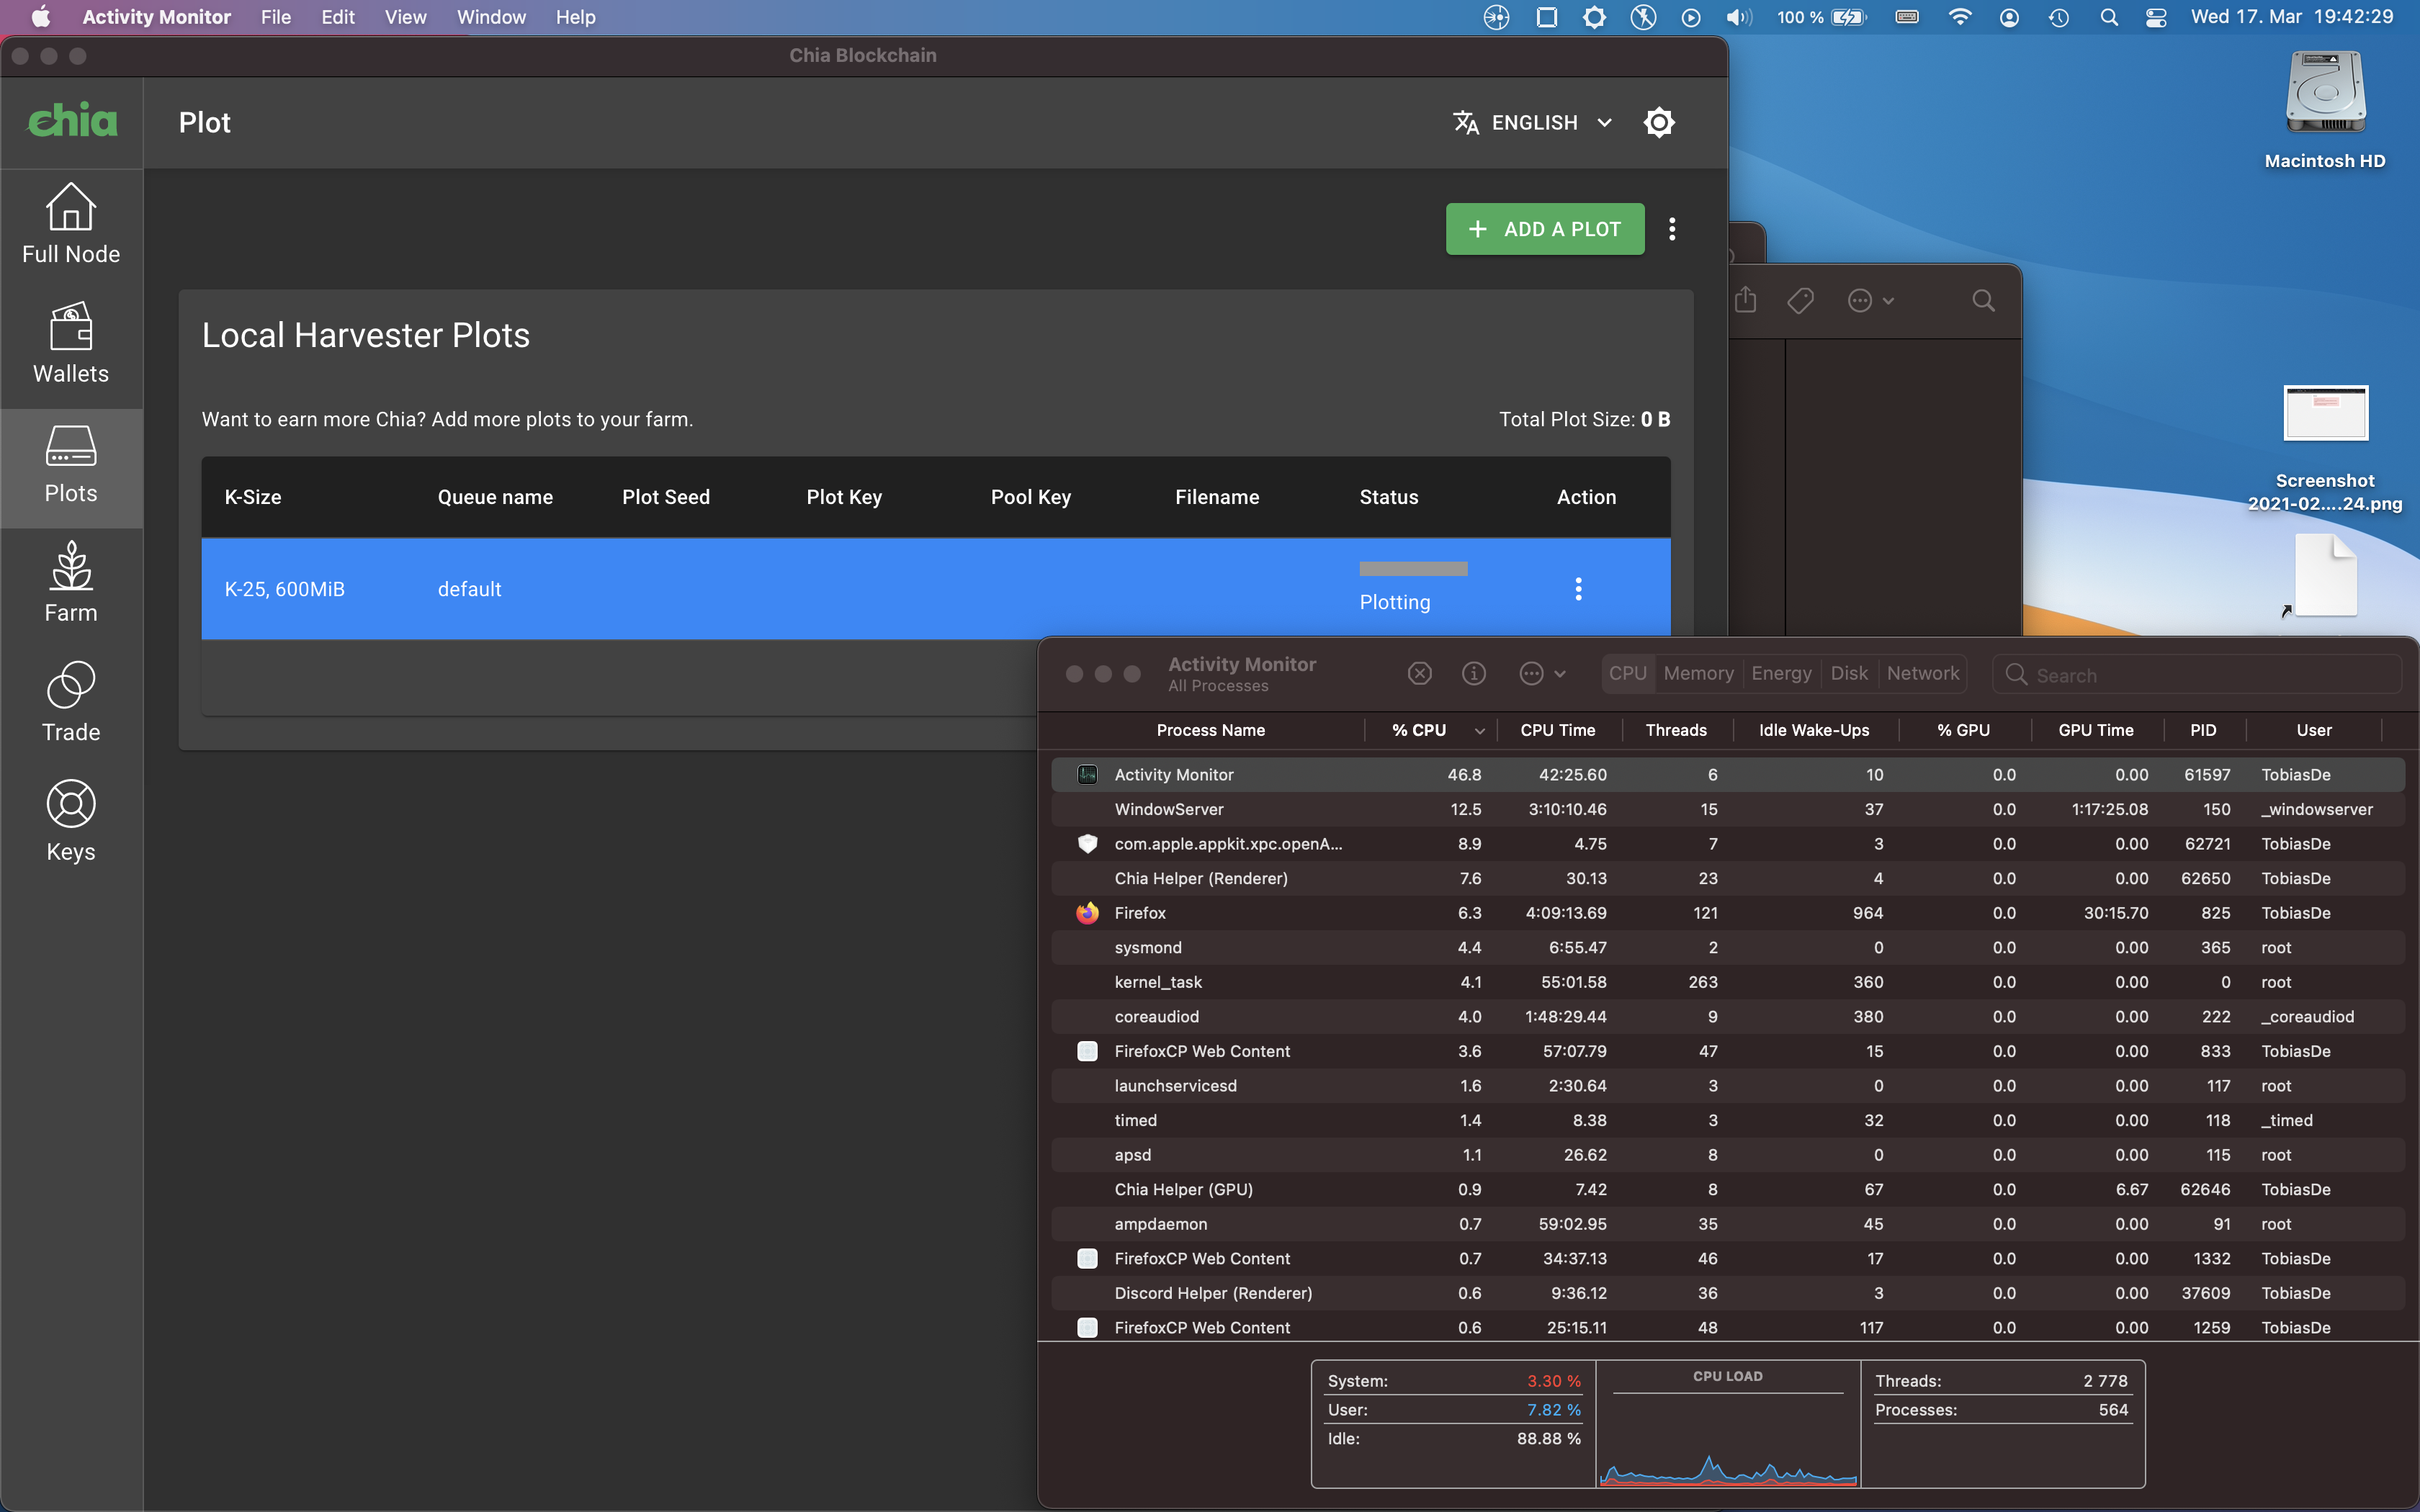Open the Activity Monitor more-options dropdown
The width and height of the screenshot is (2420, 1512).
(1542, 674)
